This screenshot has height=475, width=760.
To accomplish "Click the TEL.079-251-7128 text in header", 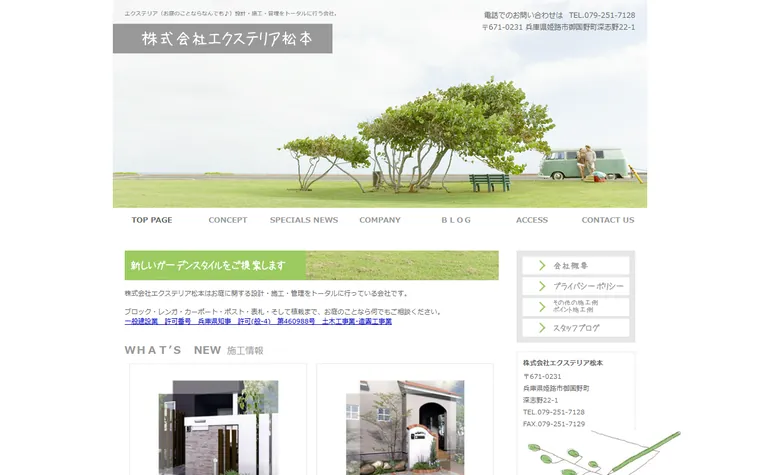I will click(x=602, y=16).
